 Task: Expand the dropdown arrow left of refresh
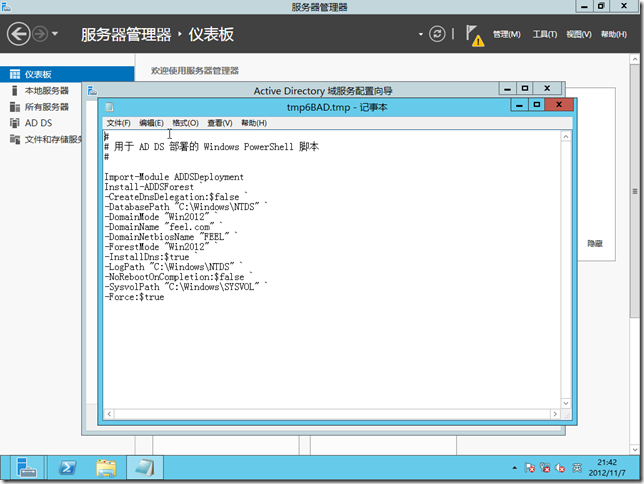(421, 34)
